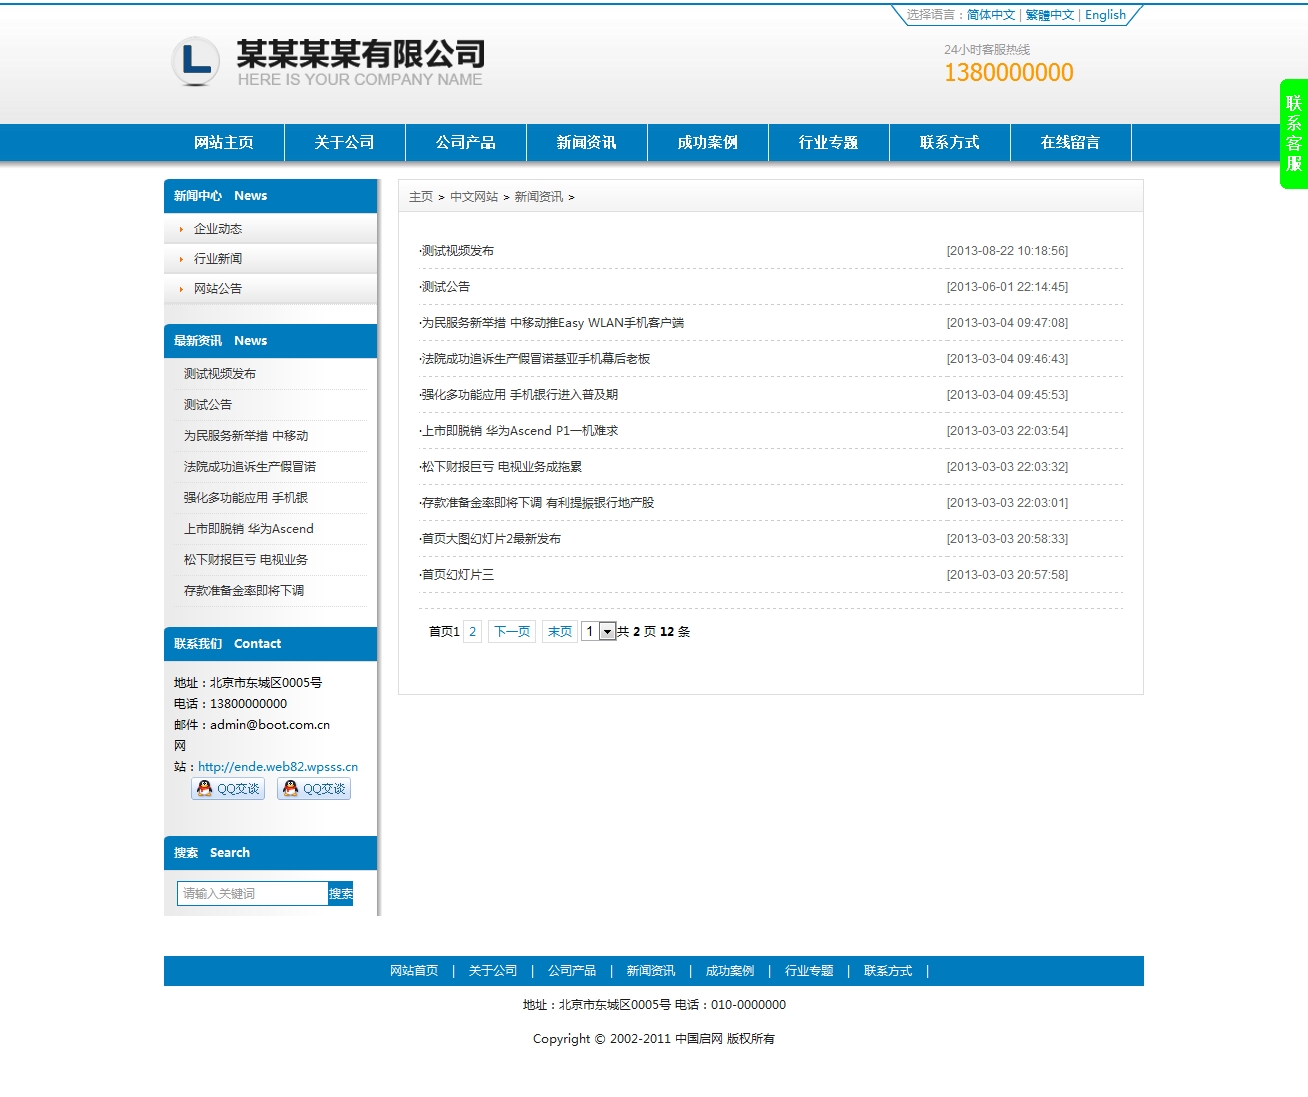Click the company logo L icon
This screenshot has width=1308, height=1097.
(196, 61)
